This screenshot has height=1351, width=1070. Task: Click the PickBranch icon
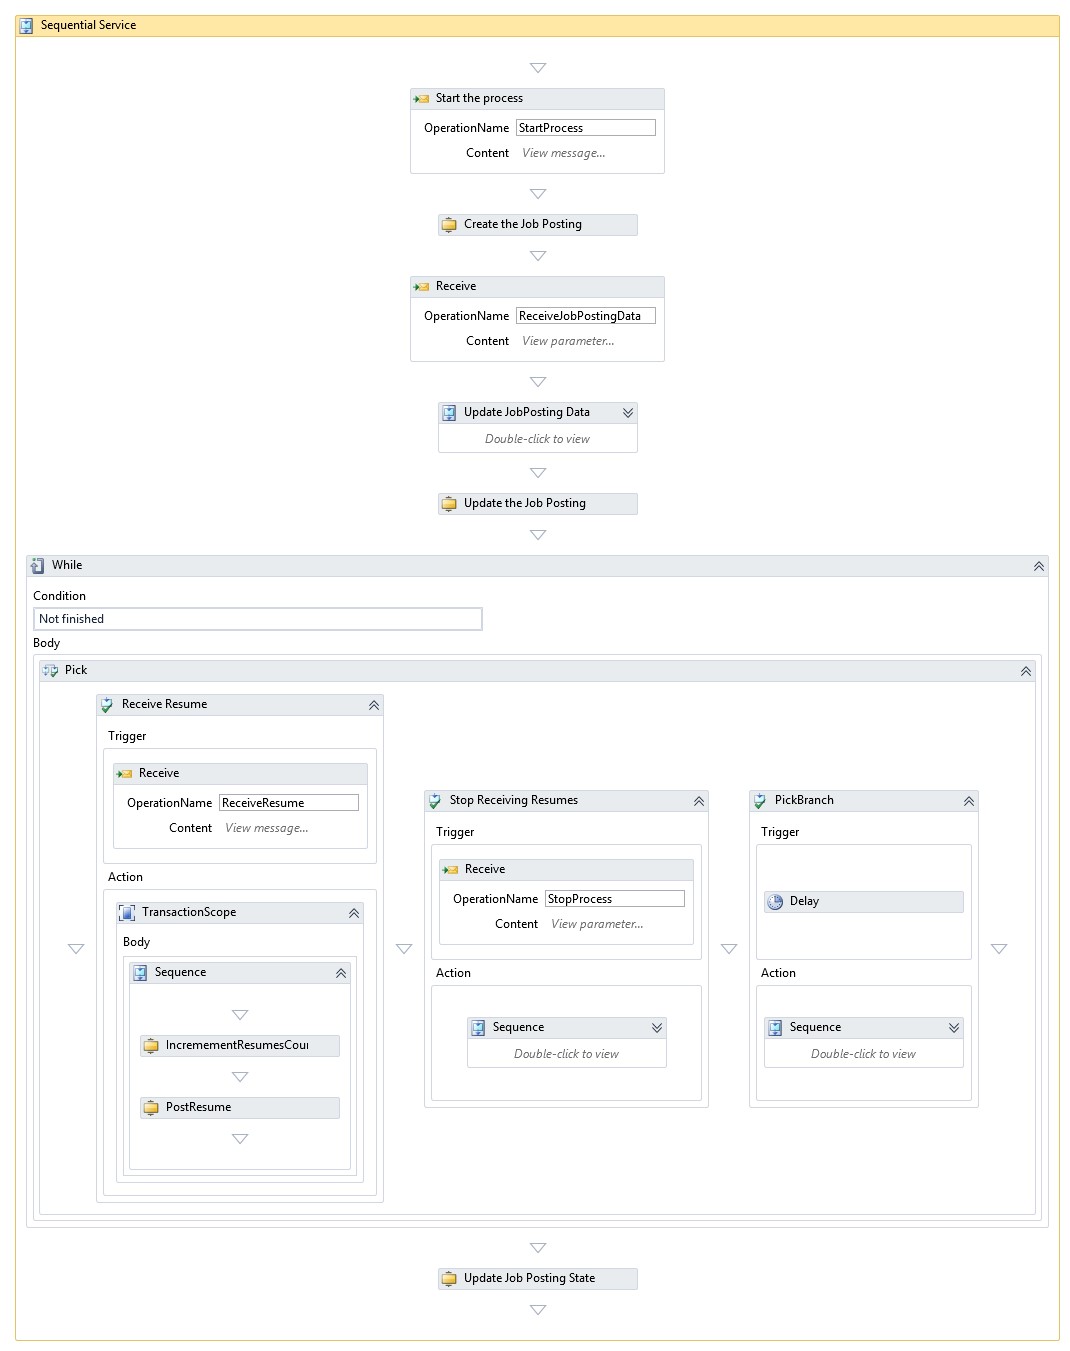click(760, 801)
